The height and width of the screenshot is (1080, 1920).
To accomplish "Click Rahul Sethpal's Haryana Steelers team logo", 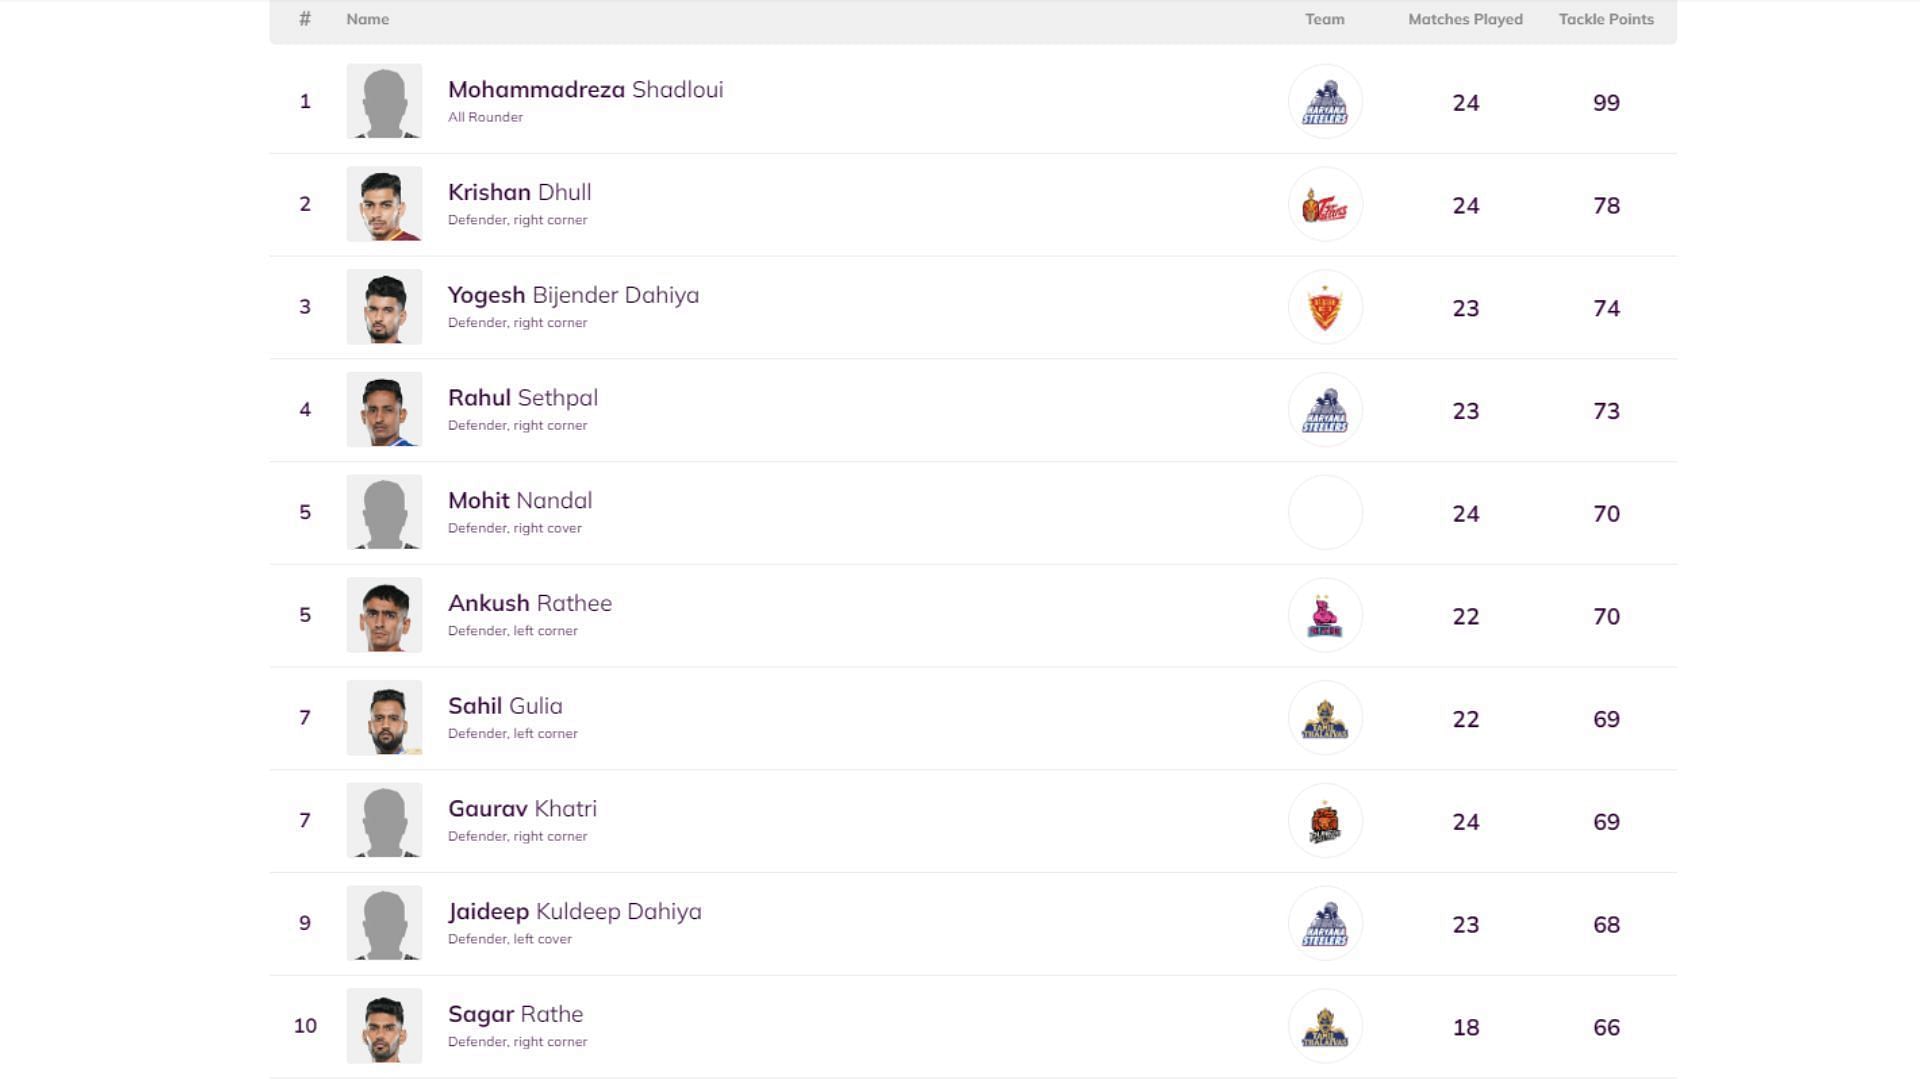I will point(1325,410).
